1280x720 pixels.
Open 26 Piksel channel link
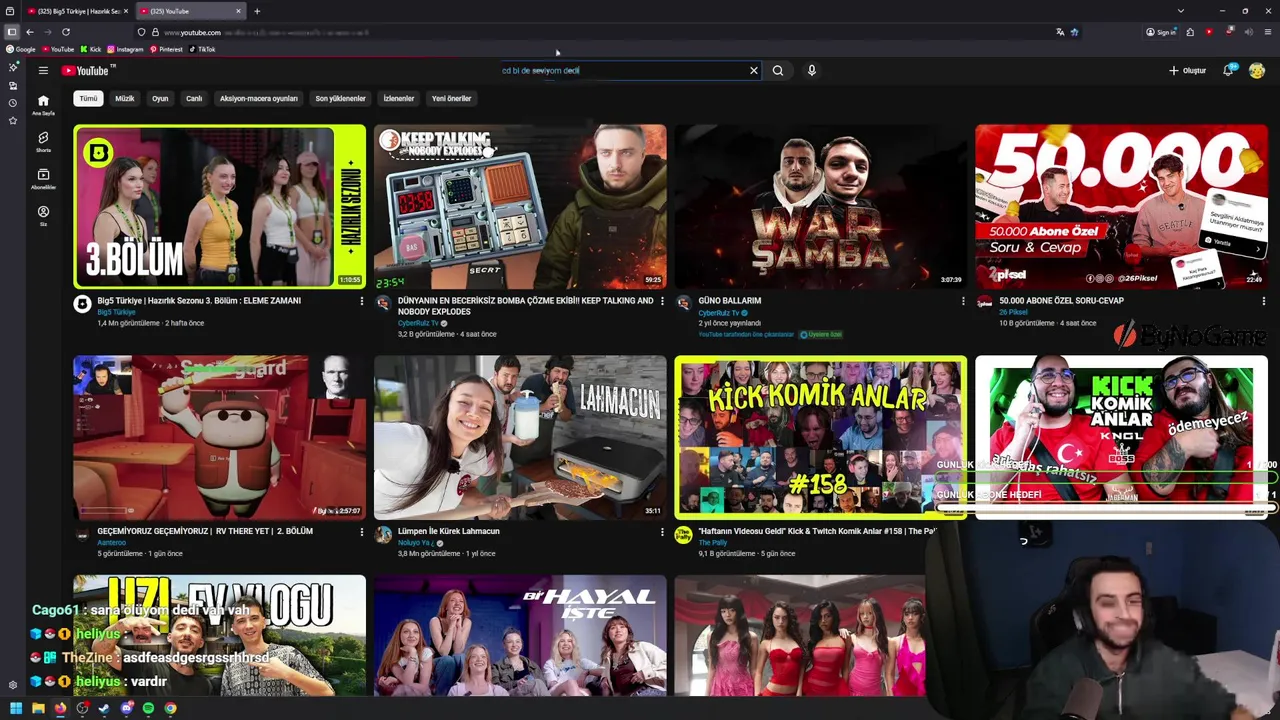coord(1013,312)
